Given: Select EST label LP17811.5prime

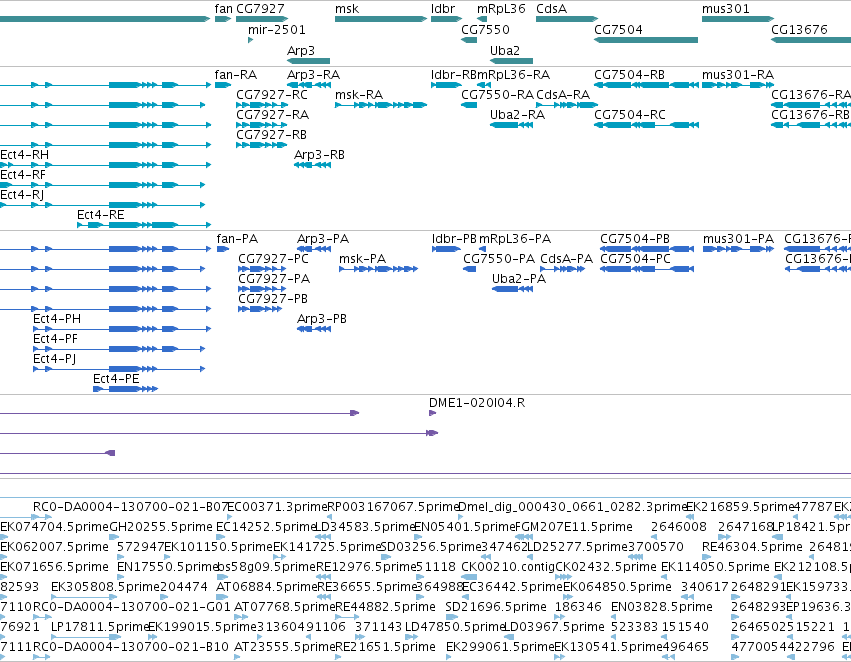Looking at the screenshot, I should tap(99, 627).
